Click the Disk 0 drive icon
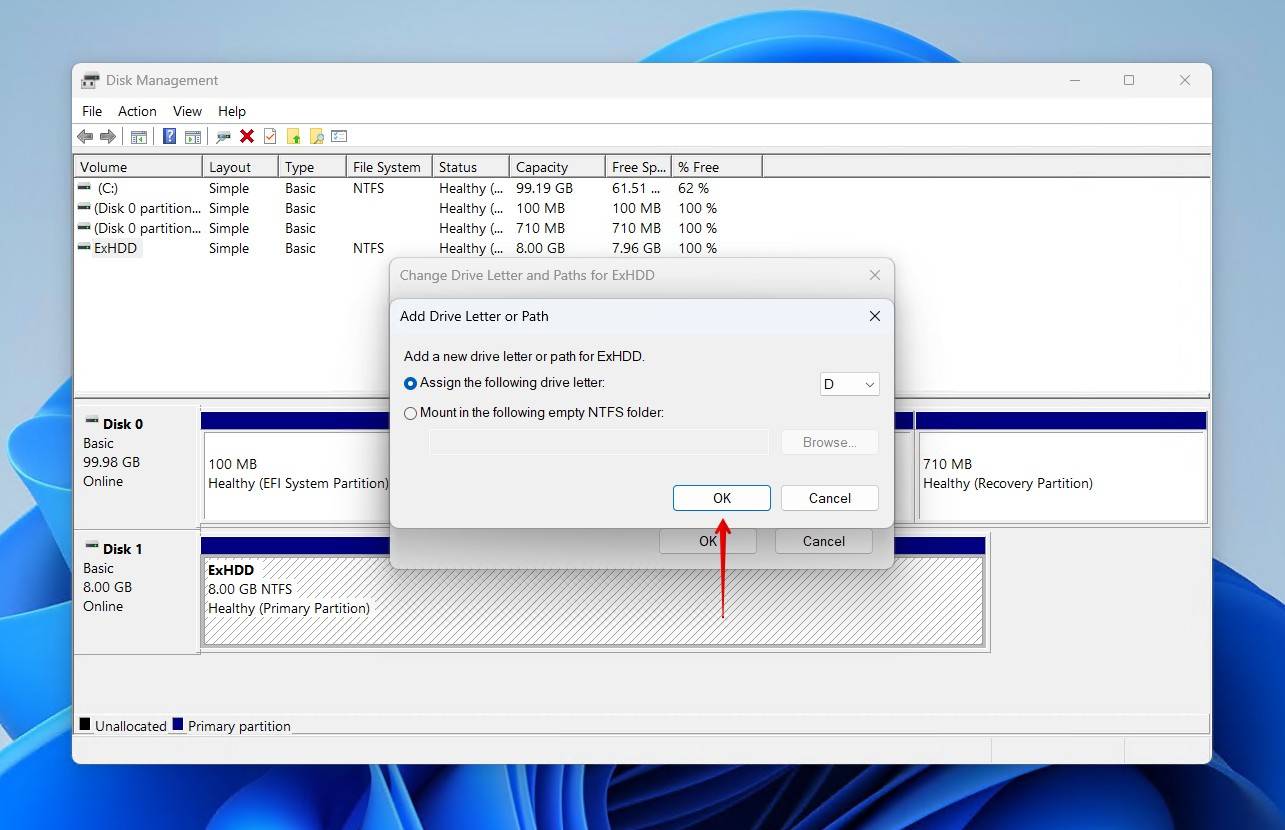The width and height of the screenshot is (1285, 830). (x=92, y=422)
